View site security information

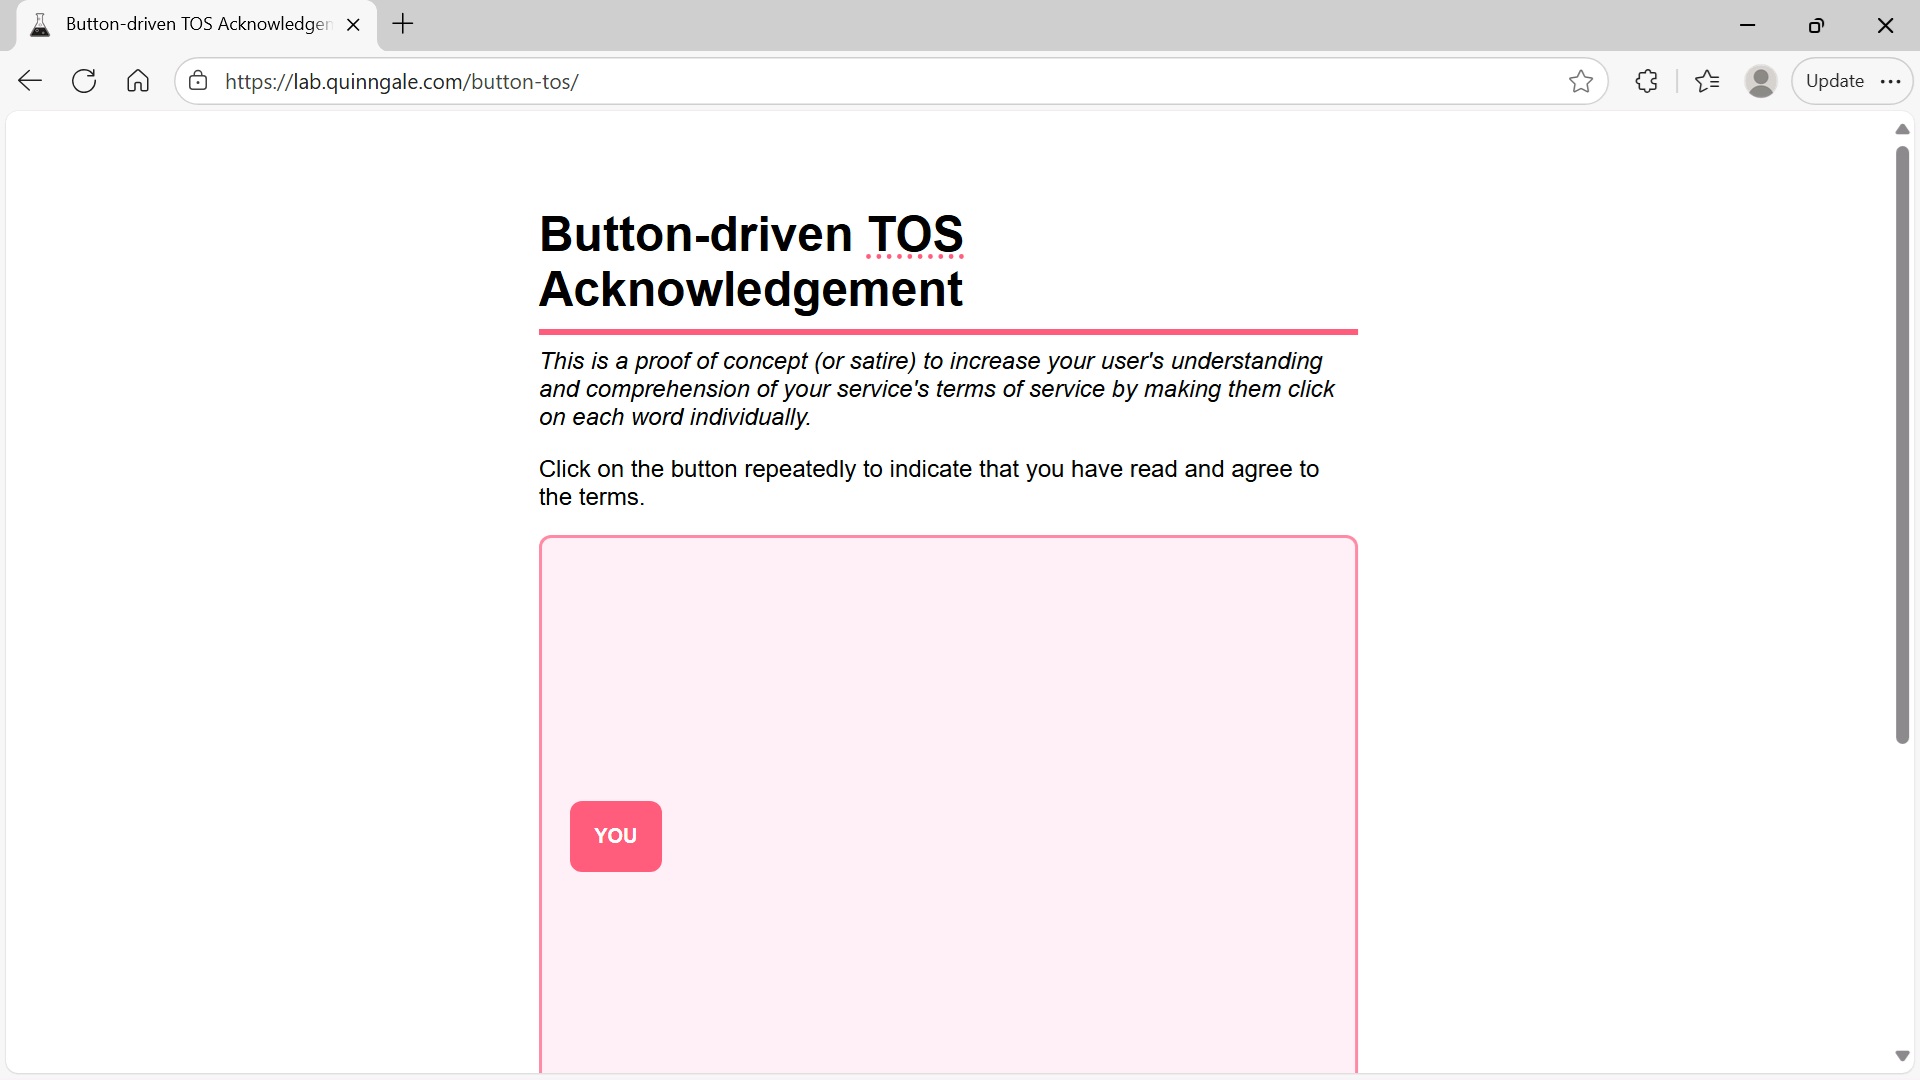(x=197, y=81)
